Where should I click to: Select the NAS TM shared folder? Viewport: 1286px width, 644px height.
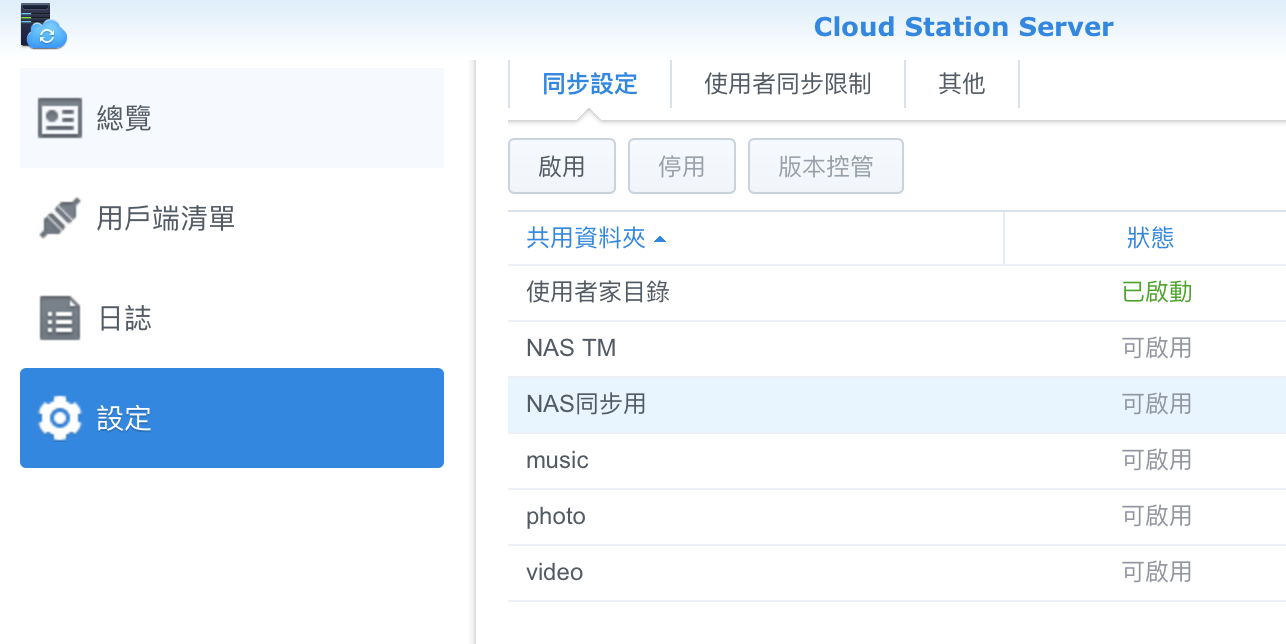point(571,348)
